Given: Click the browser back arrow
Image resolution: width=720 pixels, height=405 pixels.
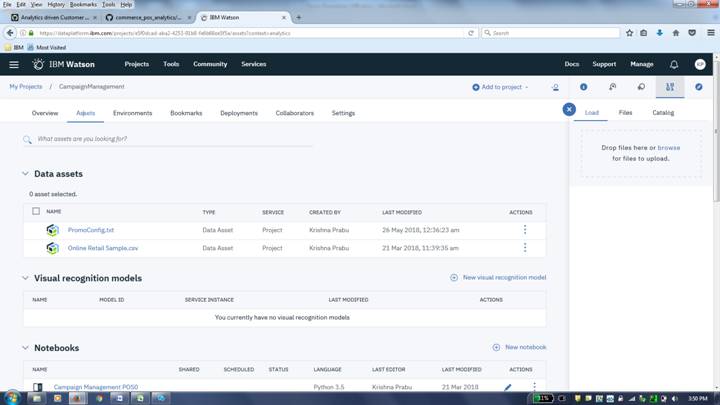Looking at the screenshot, I should 10,33.
